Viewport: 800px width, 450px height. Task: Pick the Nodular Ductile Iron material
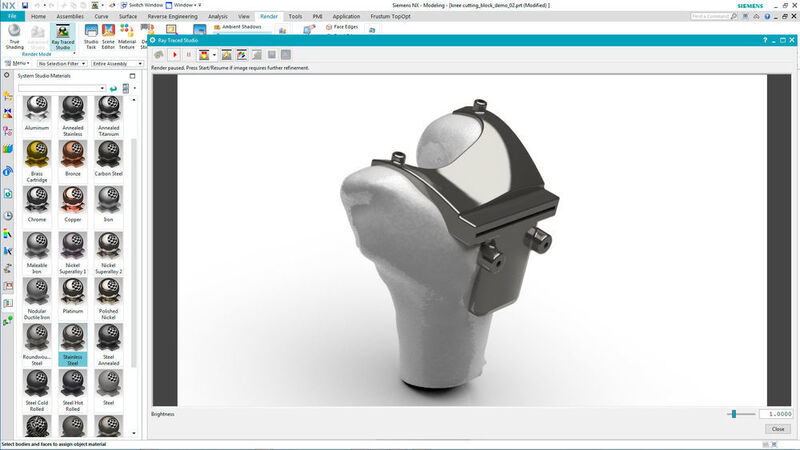37,299
